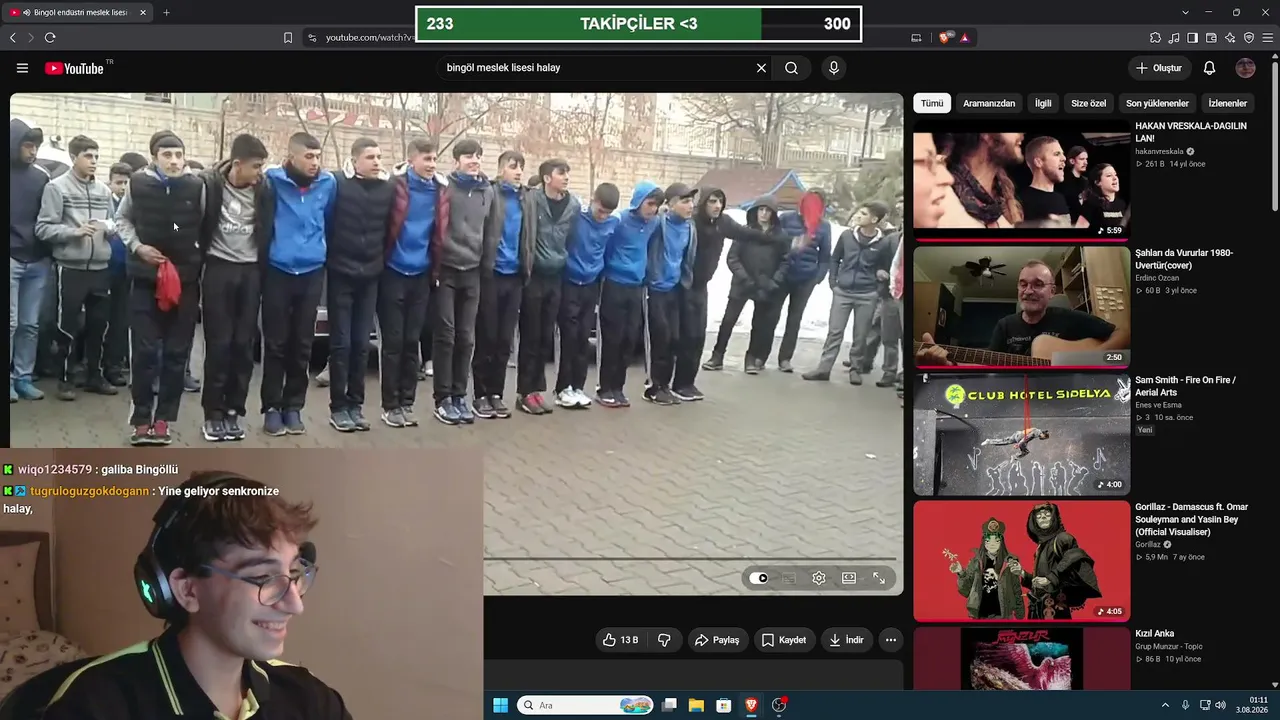Open HAKAN VRESKALA-DAGILIN LAN video thumbnail
The image size is (1280, 720).
(x=1021, y=181)
